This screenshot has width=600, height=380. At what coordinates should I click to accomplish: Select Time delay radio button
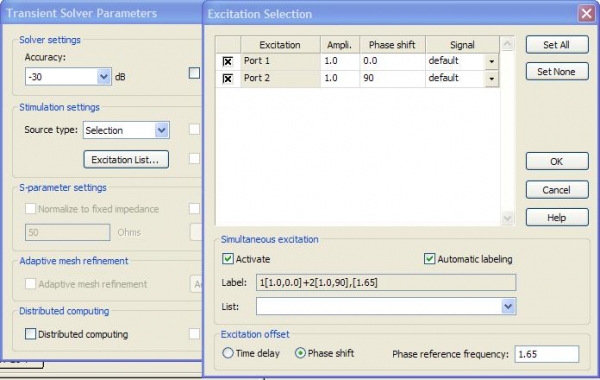coord(228,353)
